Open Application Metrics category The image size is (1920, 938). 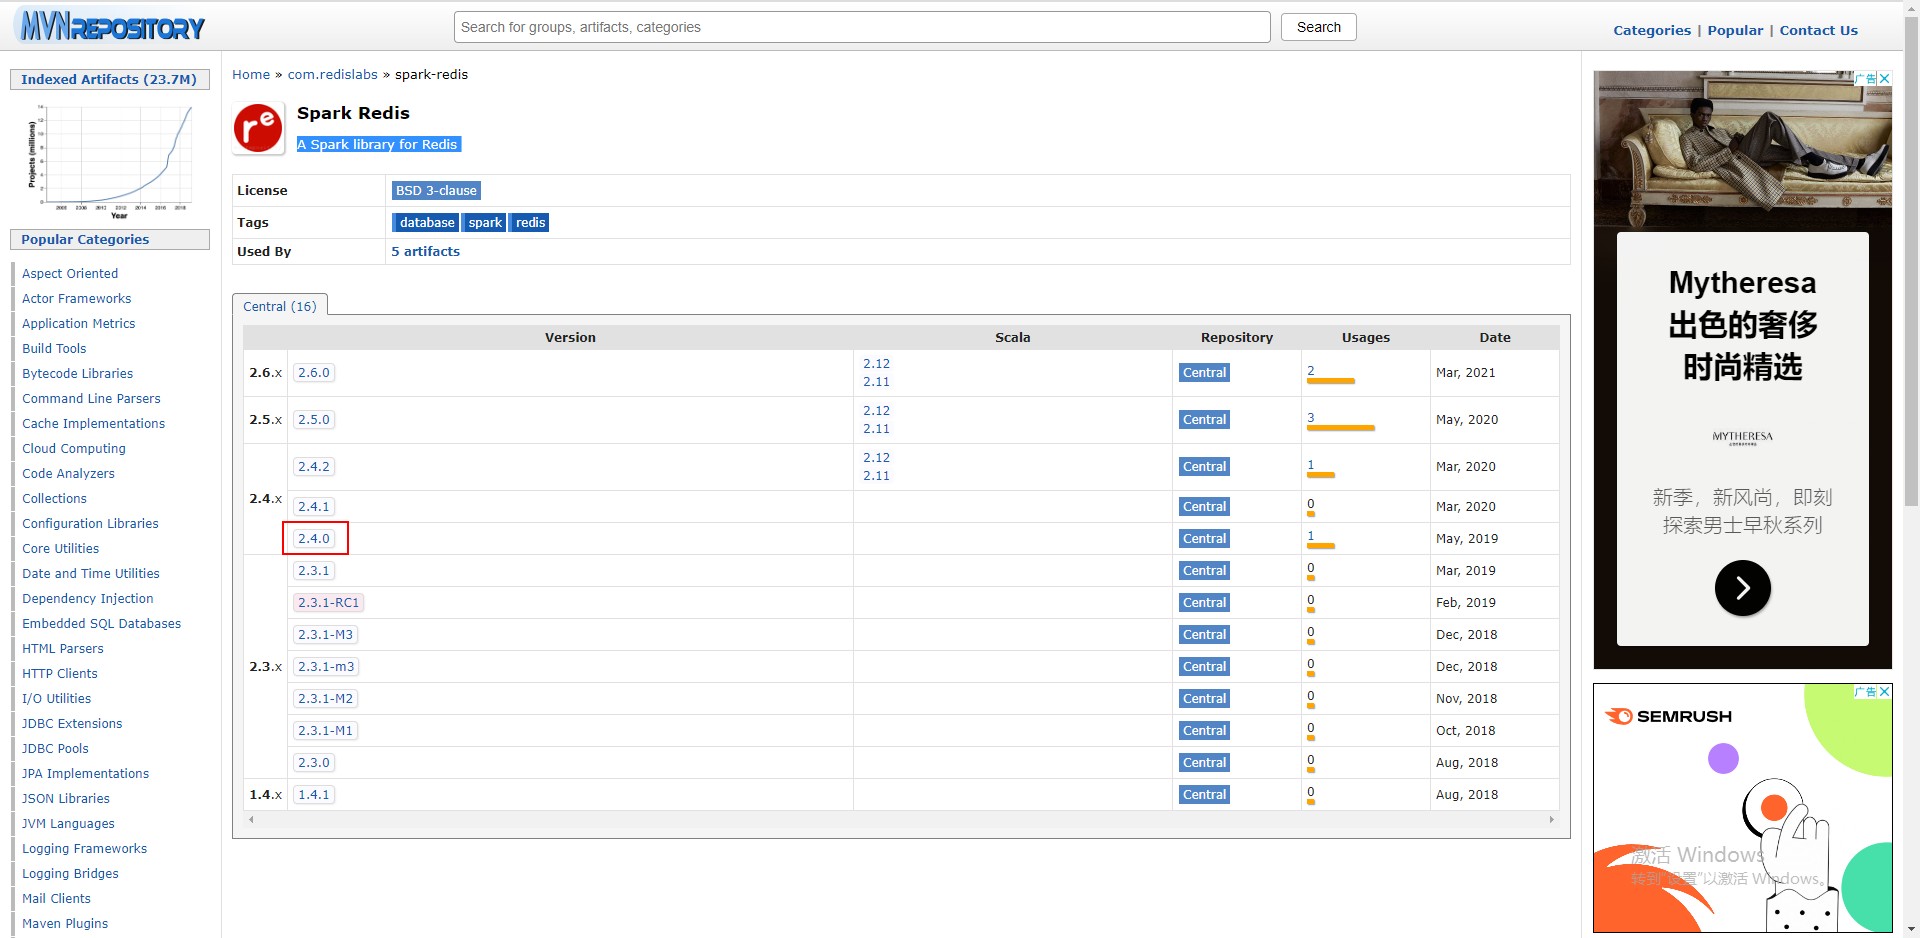(x=79, y=323)
